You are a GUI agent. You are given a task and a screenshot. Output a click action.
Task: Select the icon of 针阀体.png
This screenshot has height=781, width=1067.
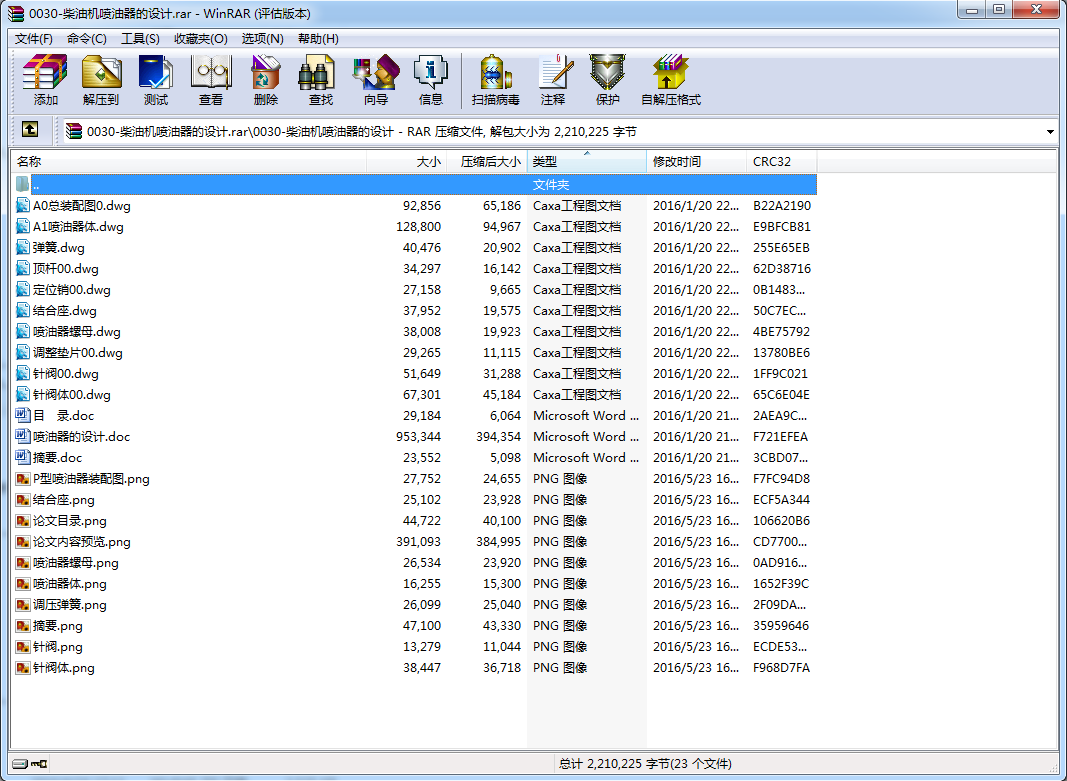coord(22,668)
